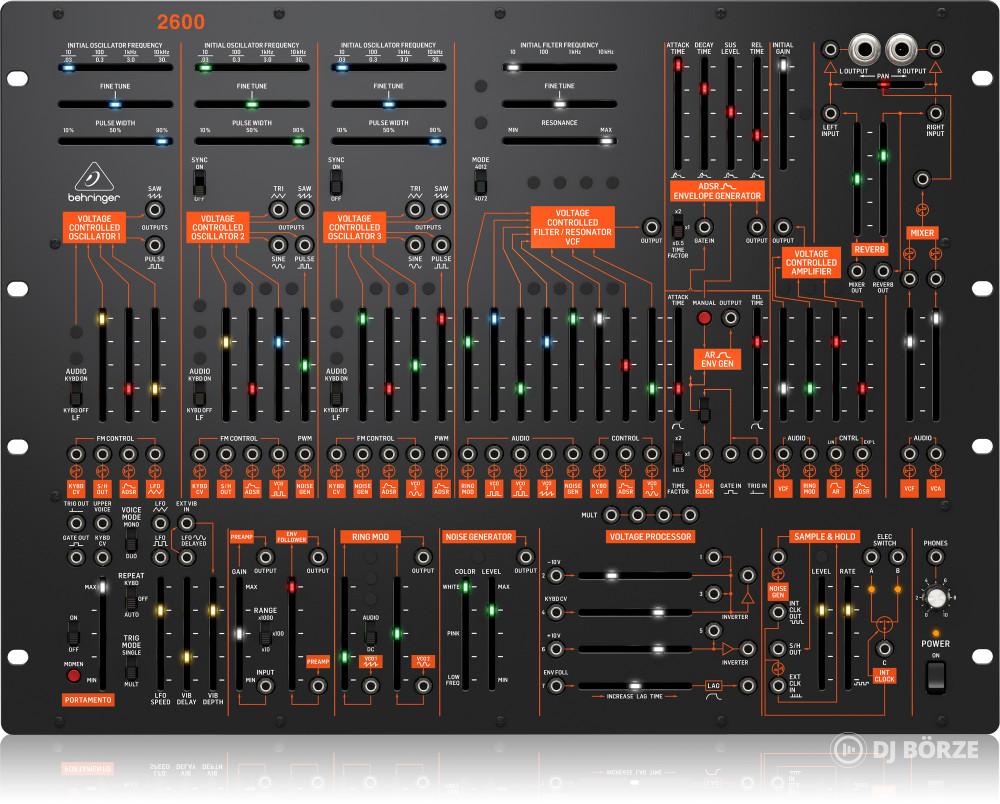Click the L OUTPUT quarter-inch jack

[x=864, y=50]
